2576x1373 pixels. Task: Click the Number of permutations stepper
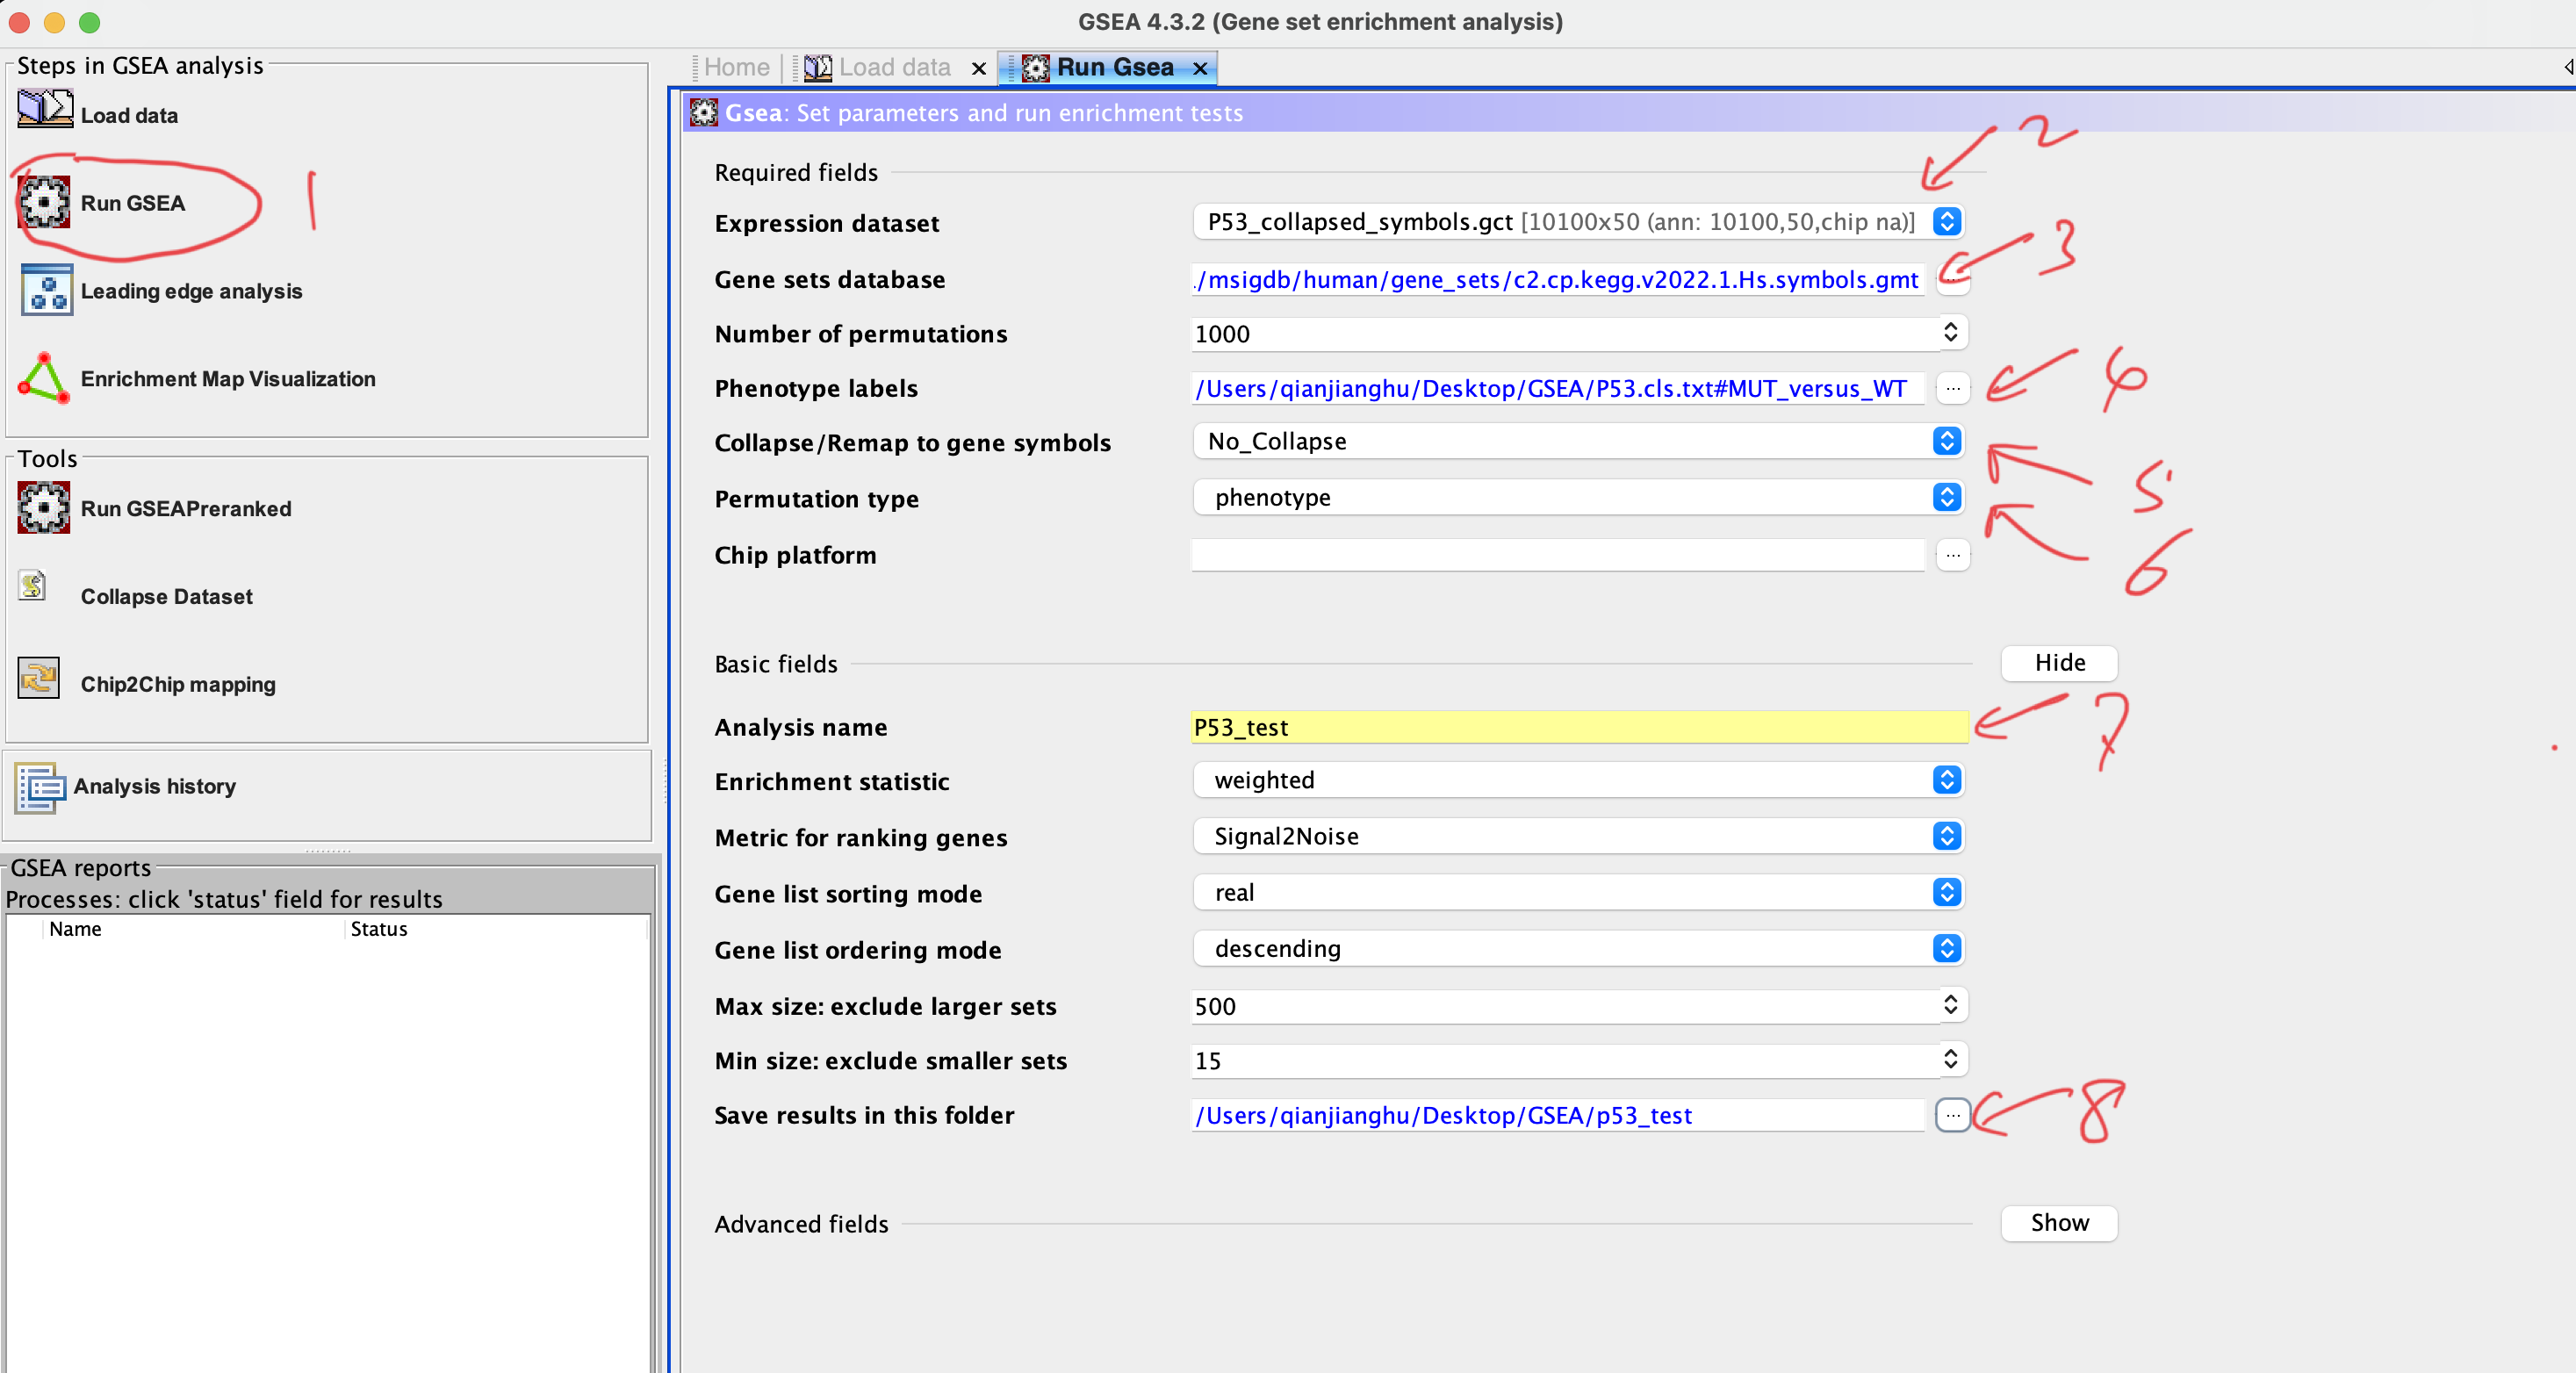point(1949,333)
